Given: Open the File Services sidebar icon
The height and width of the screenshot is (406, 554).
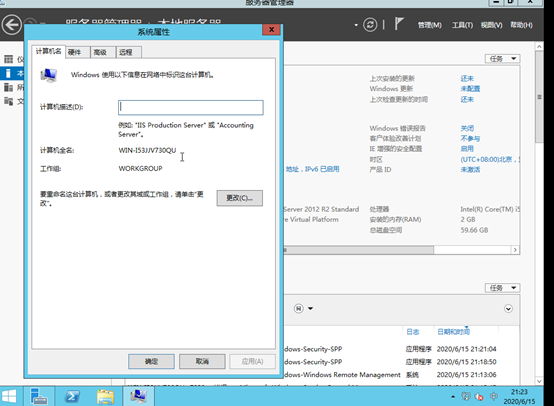Looking at the screenshot, I should 8,101.
